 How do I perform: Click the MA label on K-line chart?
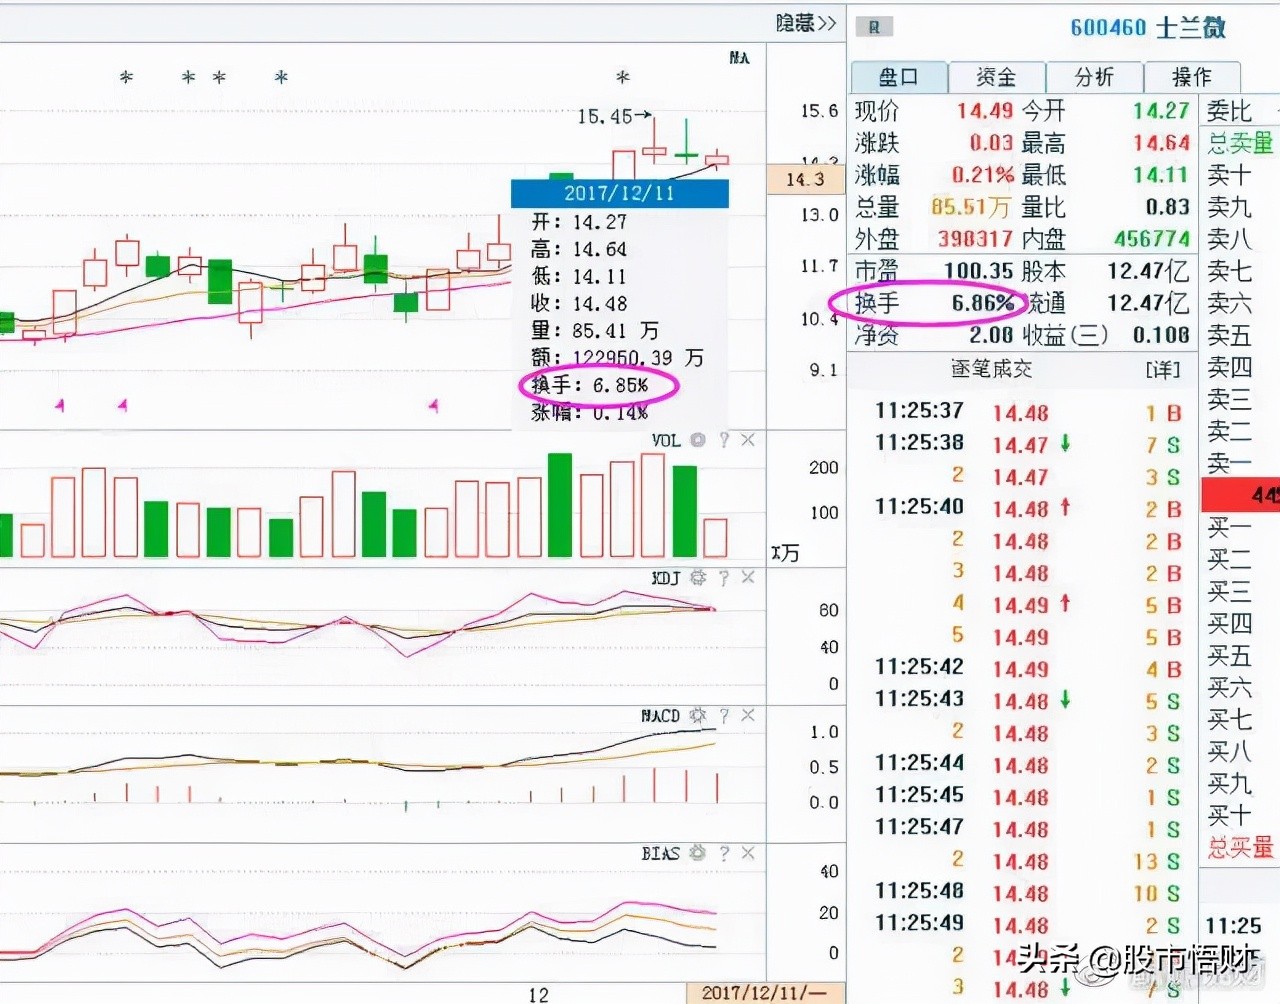(739, 58)
